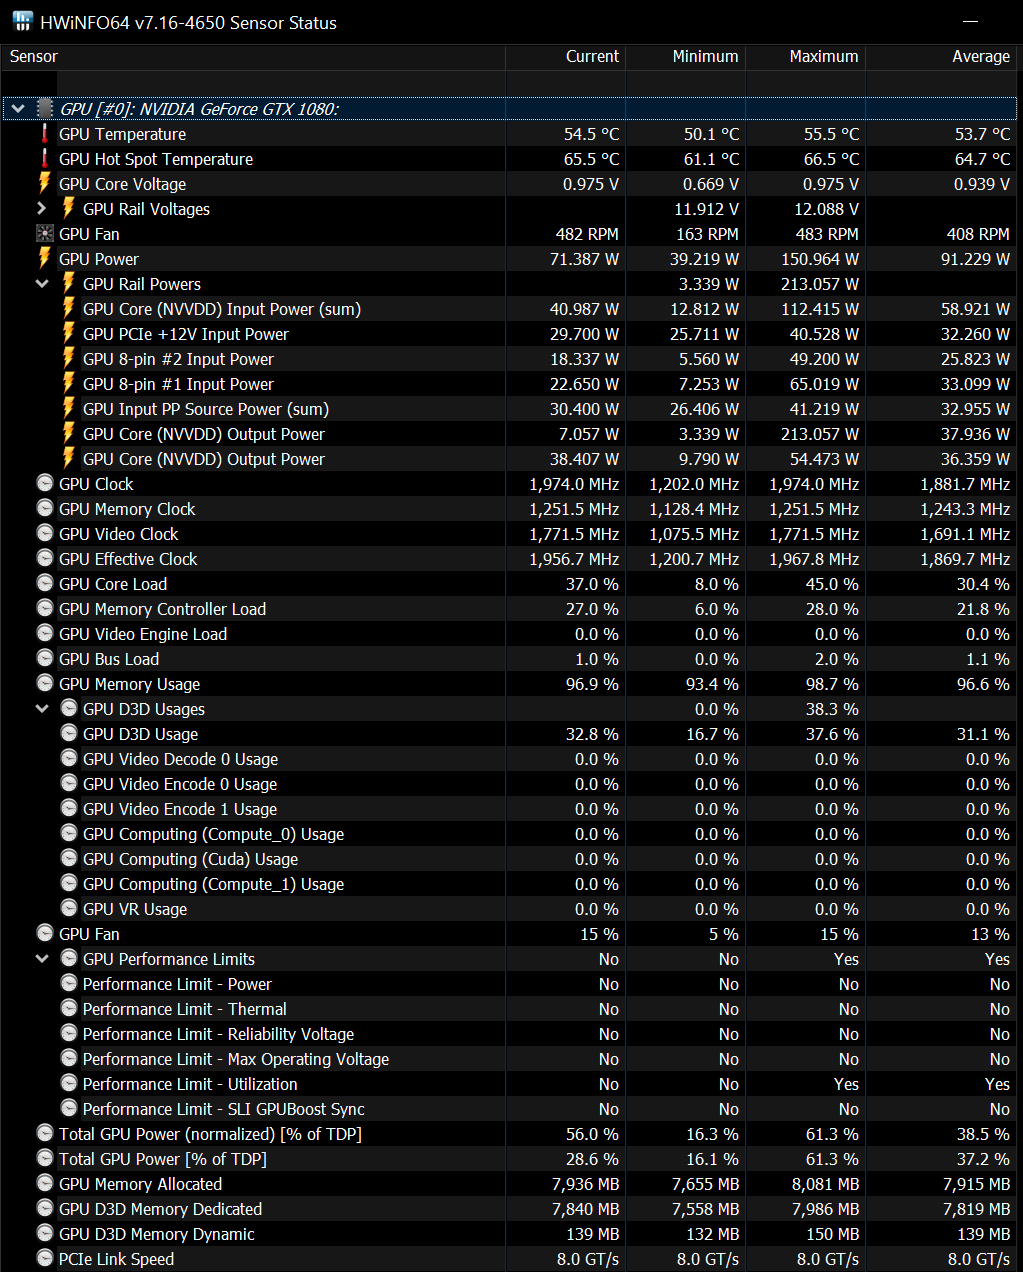Collapse the GPU D3D Usages group
Screen dimensions: 1023x1272
pos(42,708)
